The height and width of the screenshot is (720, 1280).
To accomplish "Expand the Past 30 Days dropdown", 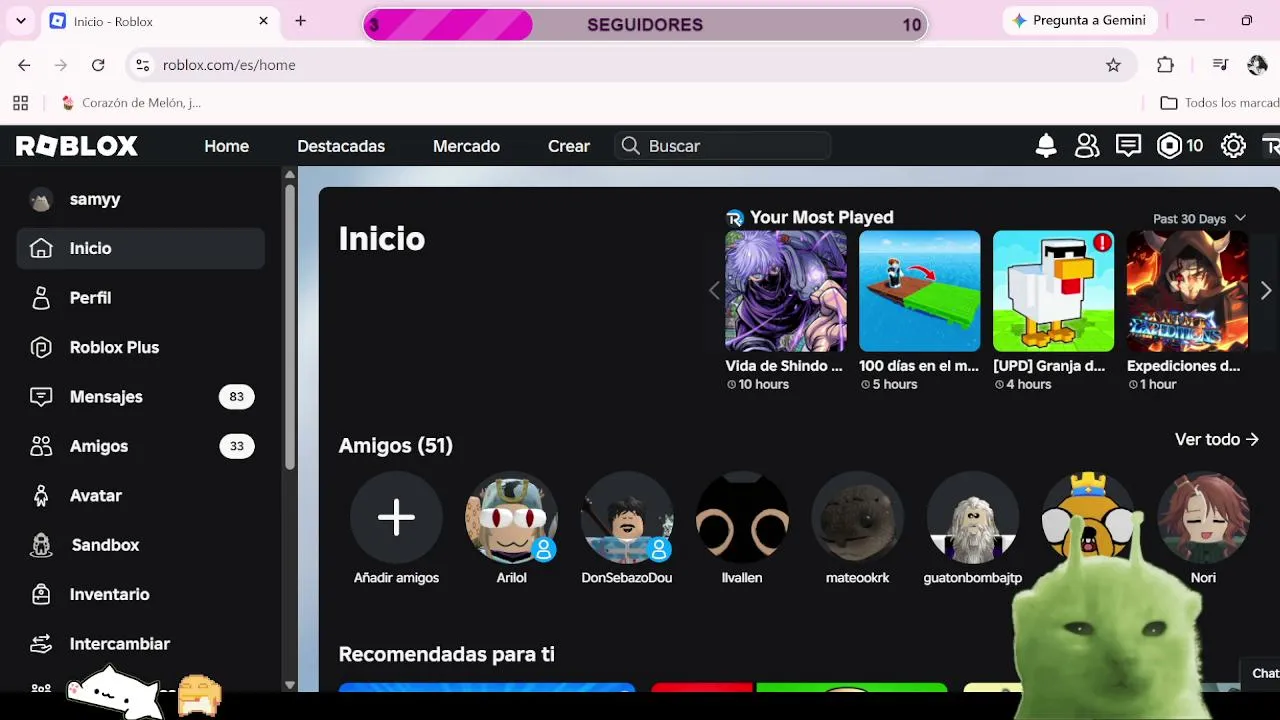I will pyautogui.click(x=1199, y=219).
